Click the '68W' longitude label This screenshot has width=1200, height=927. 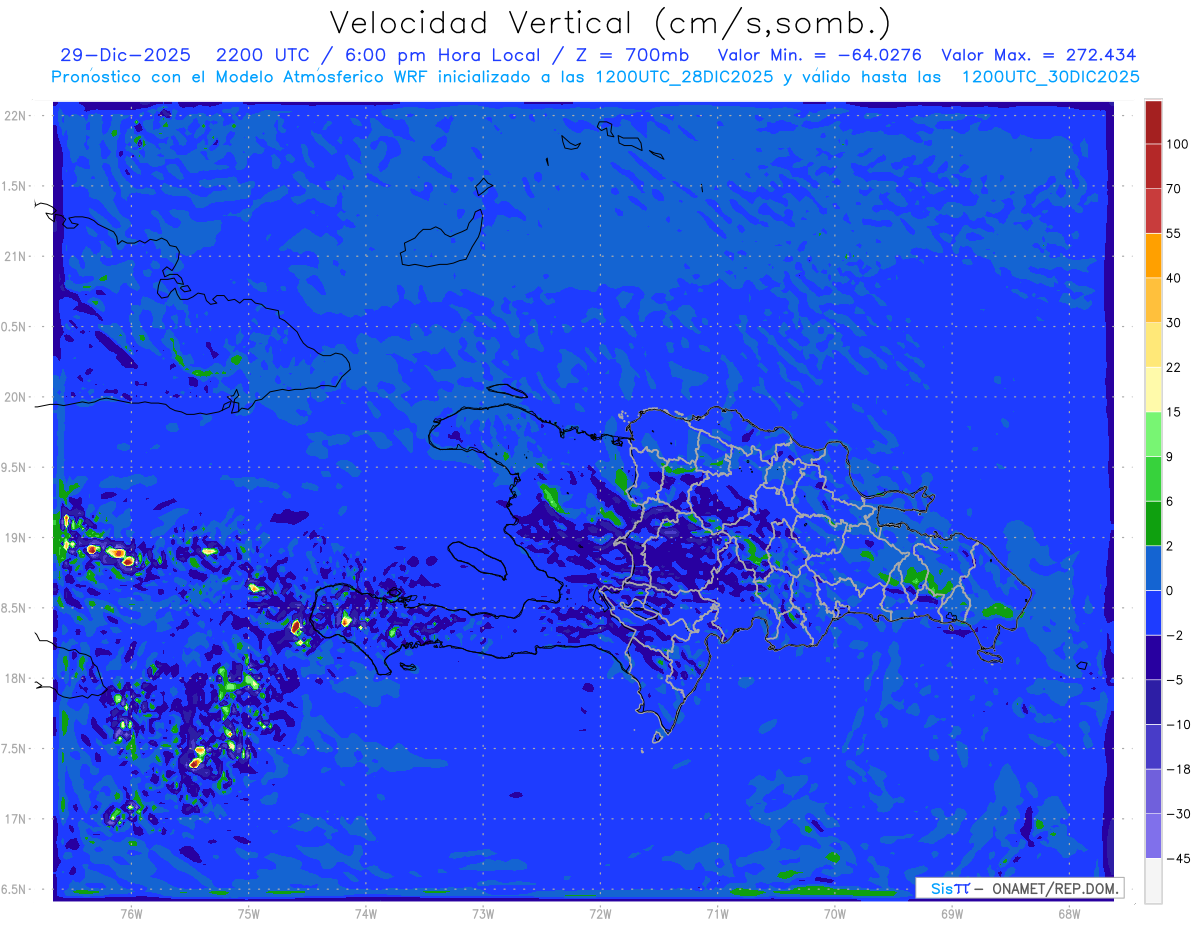[x=1069, y=913]
